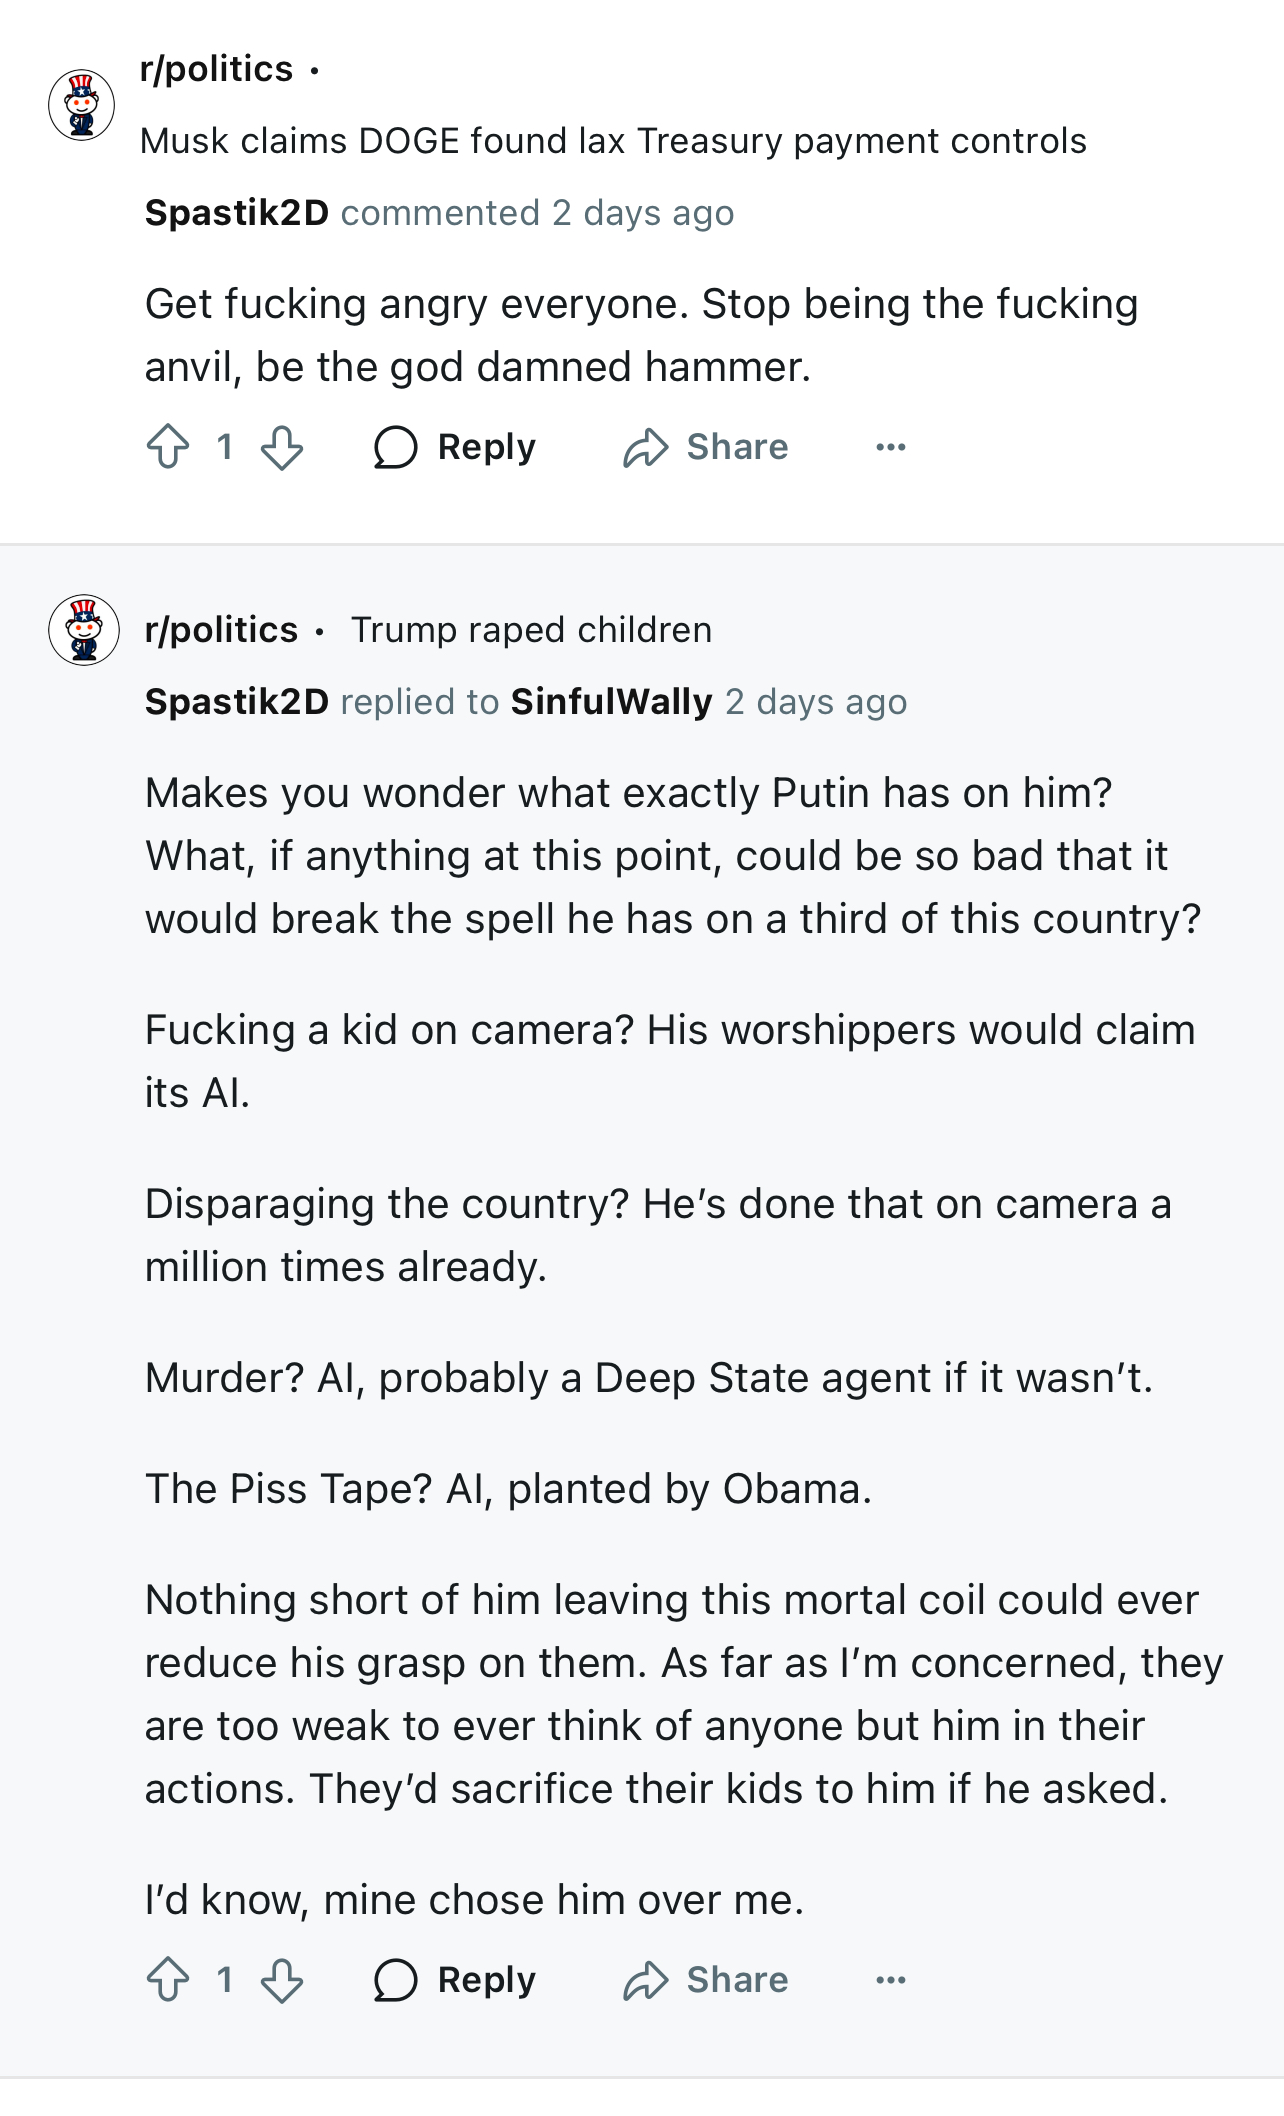Click Reply speech bubble on first comment
The image size is (1284, 2116).
[x=396, y=447]
